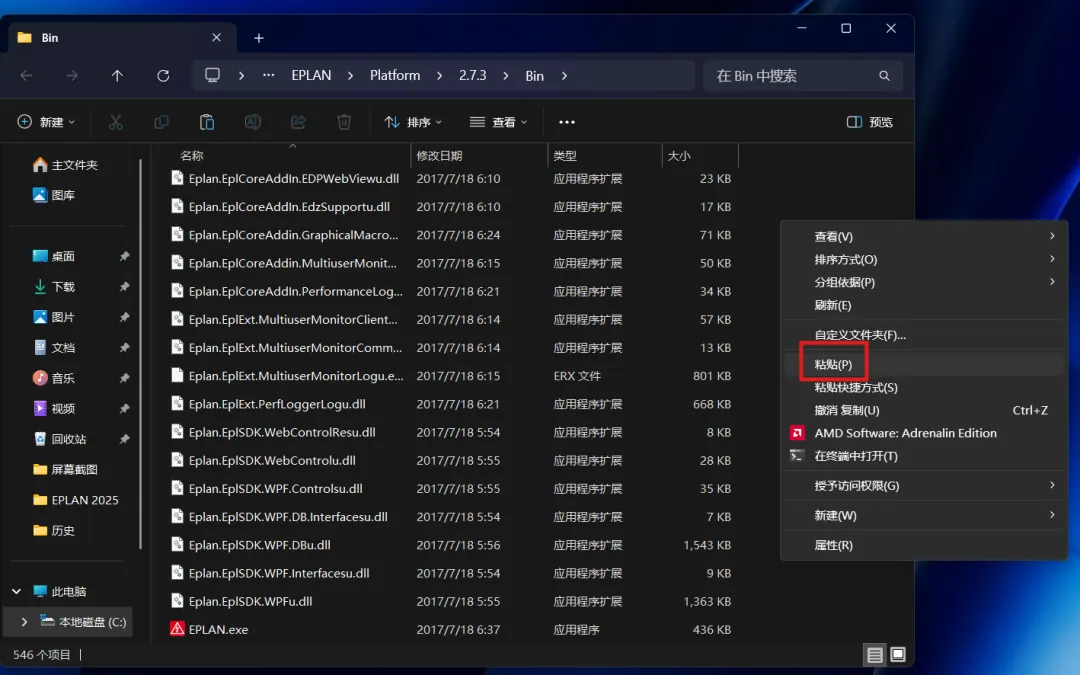Click Platform in address bar breadcrumb

(395, 75)
